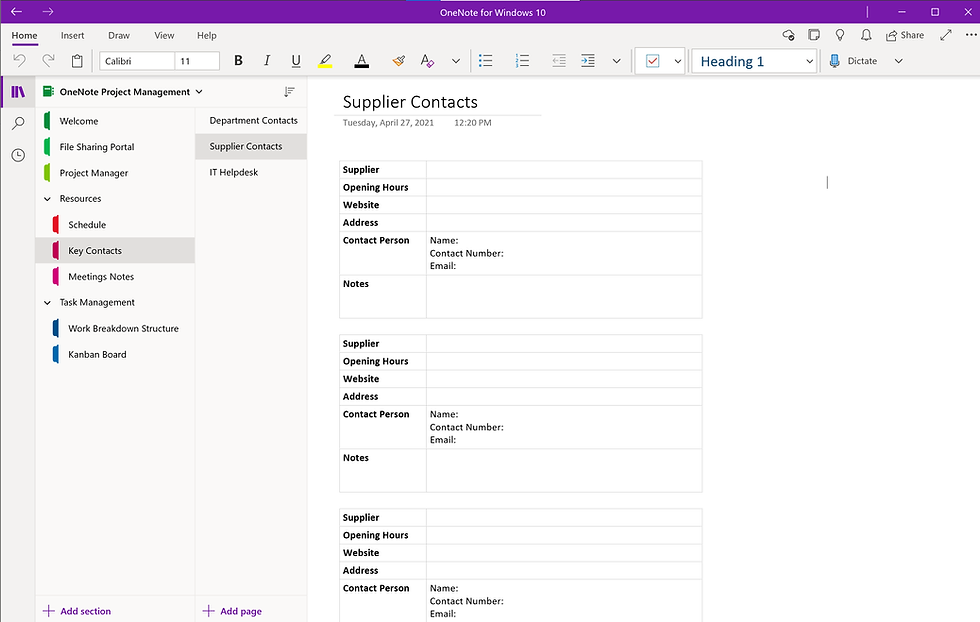Click the Share button
The image size is (980, 622).
pos(905,36)
